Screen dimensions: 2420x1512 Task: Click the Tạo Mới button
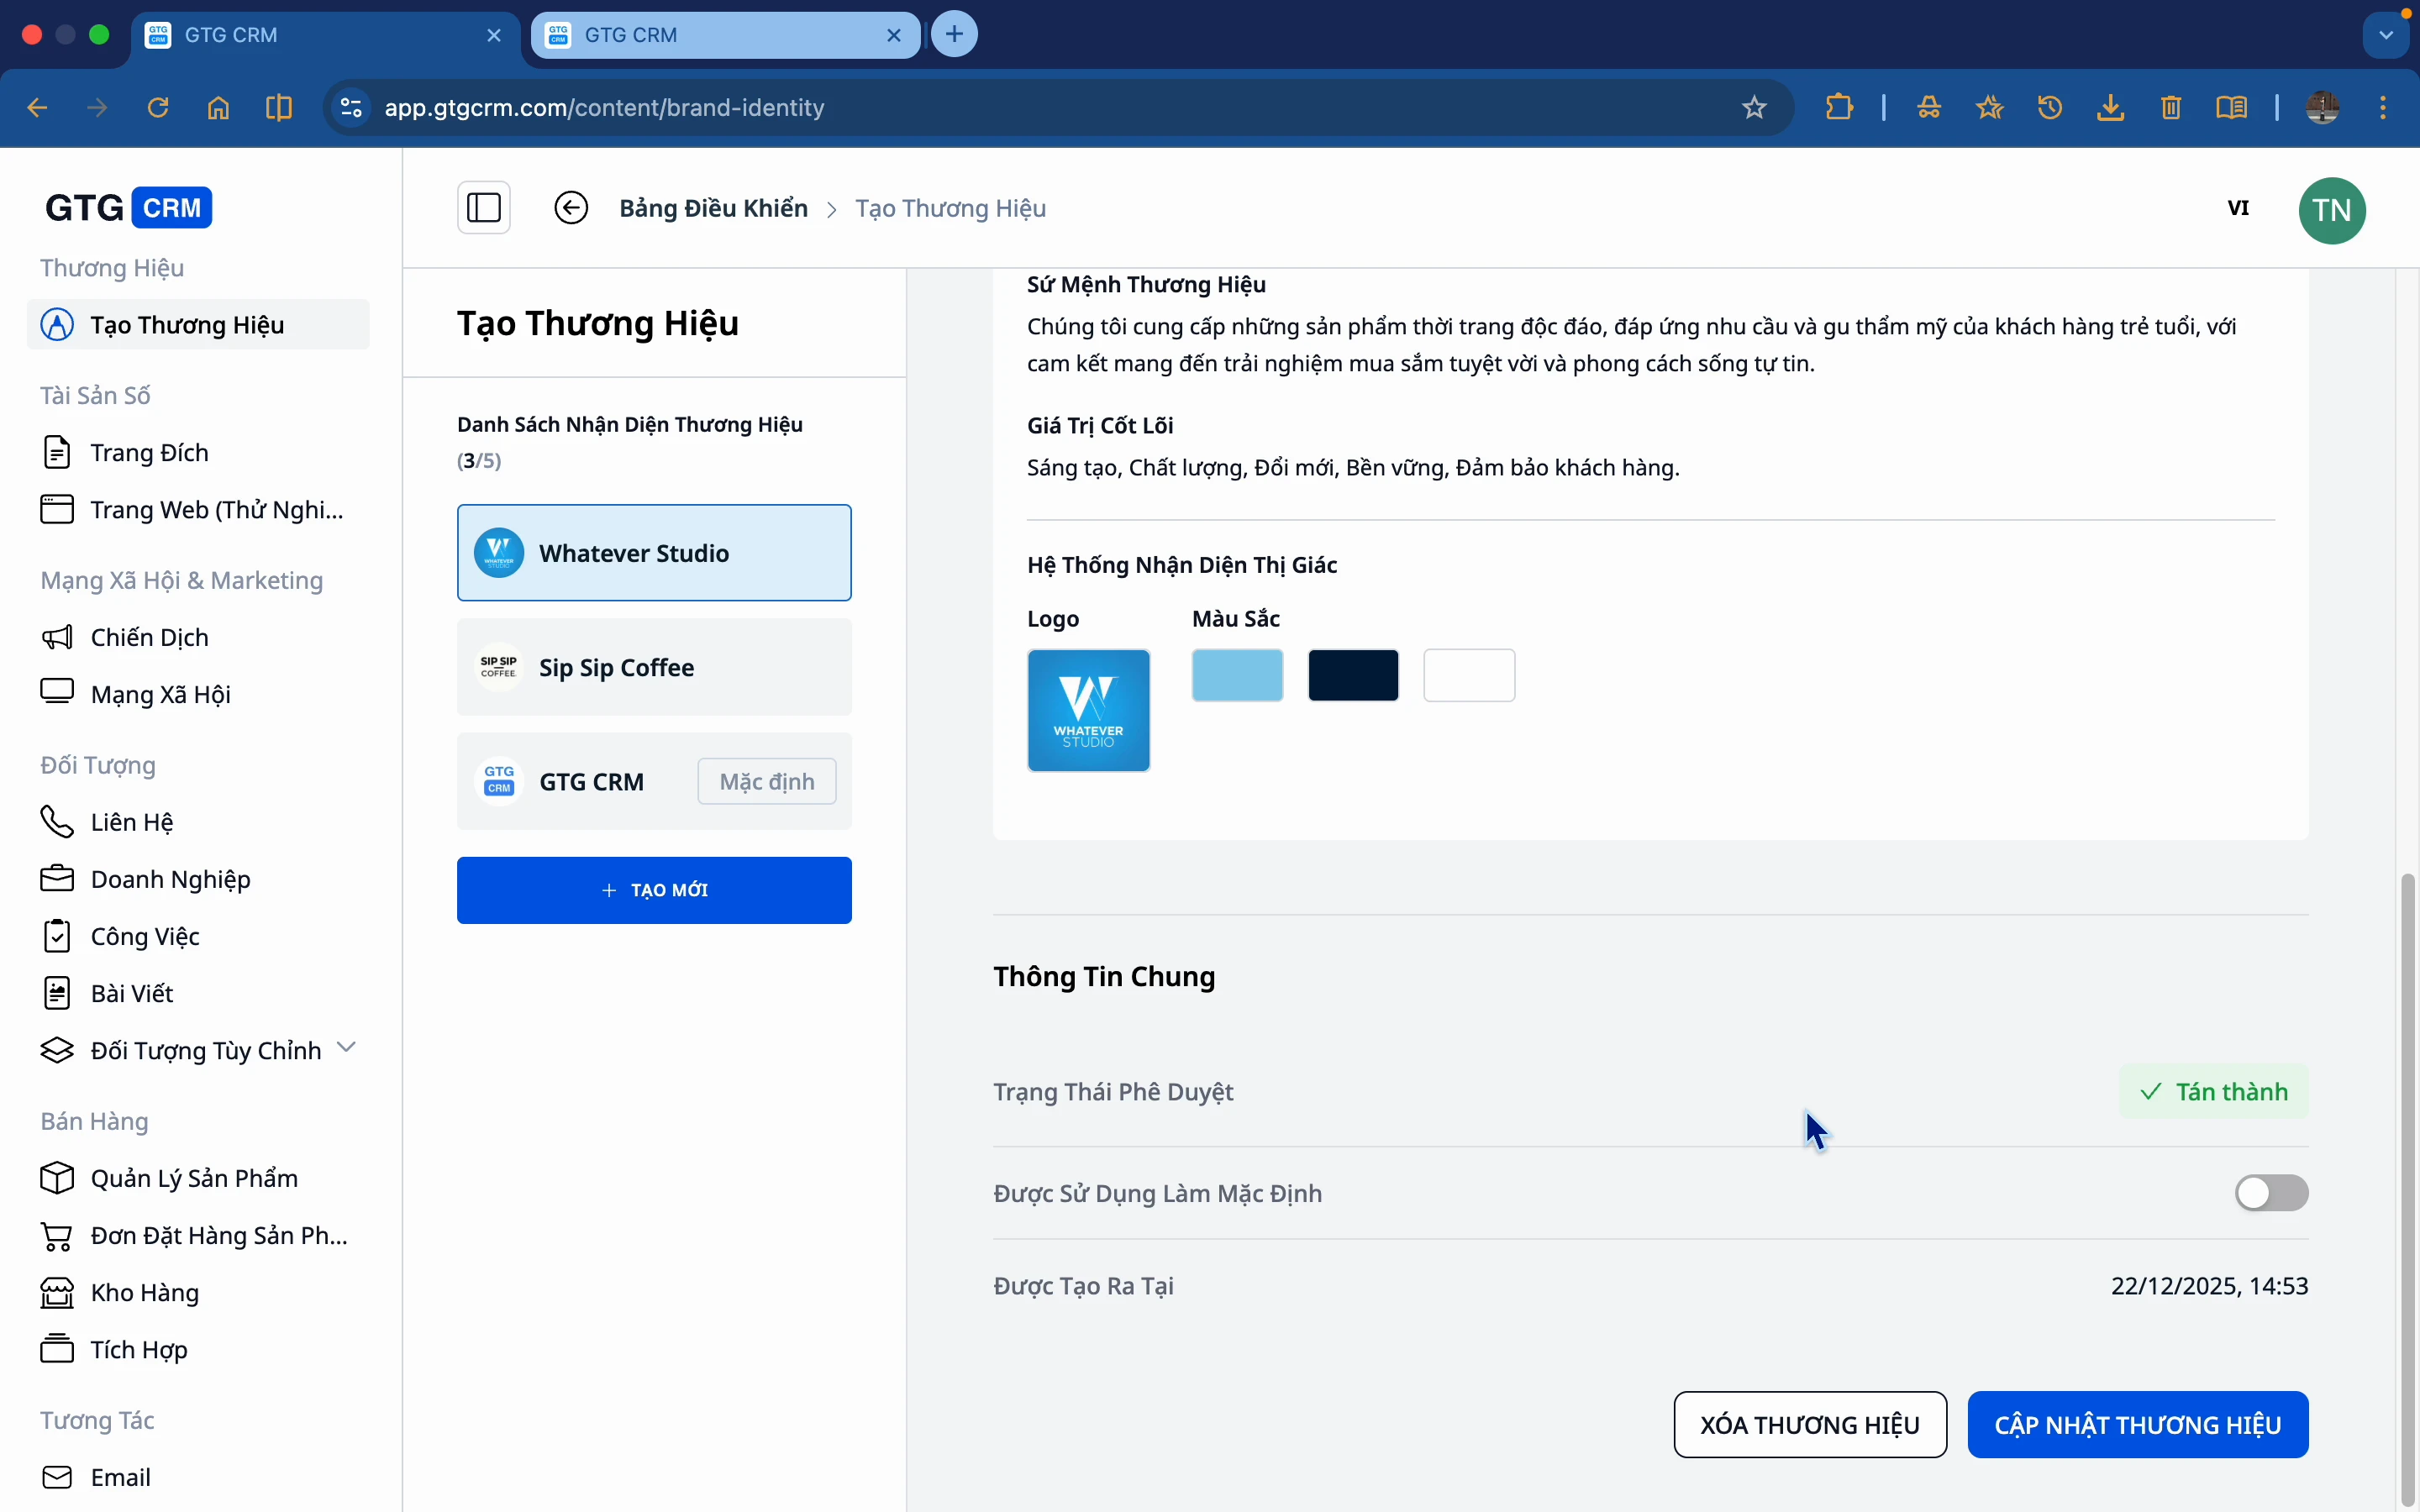pyautogui.click(x=654, y=890)
